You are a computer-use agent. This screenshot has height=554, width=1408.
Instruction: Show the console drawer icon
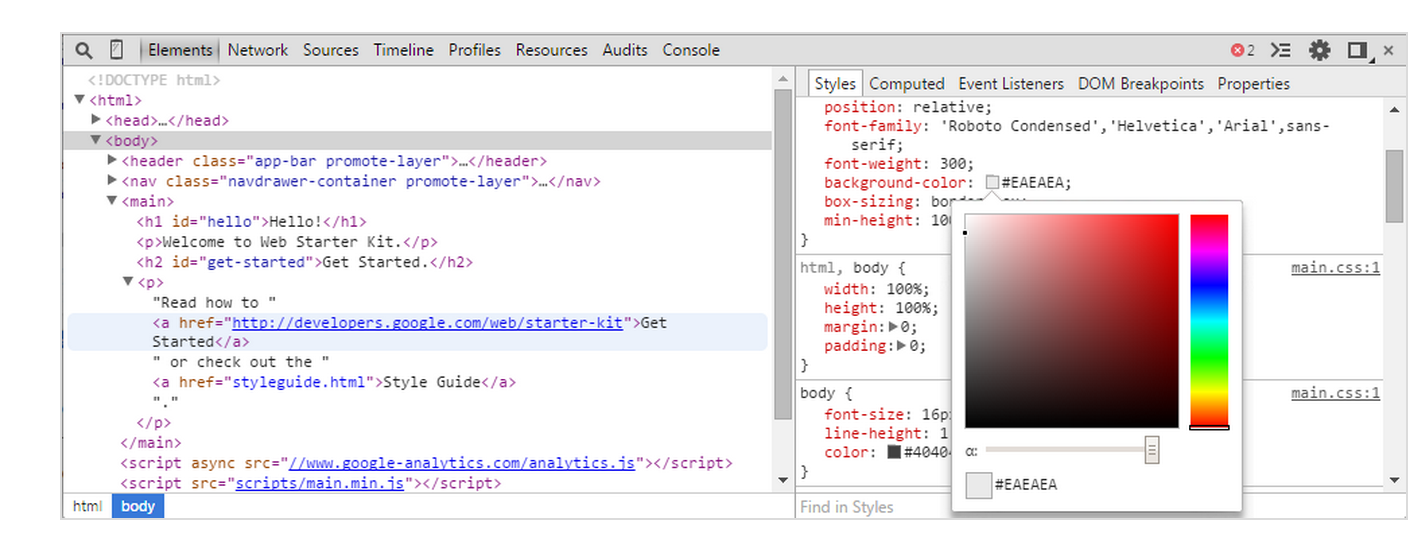pos(1281,50)
